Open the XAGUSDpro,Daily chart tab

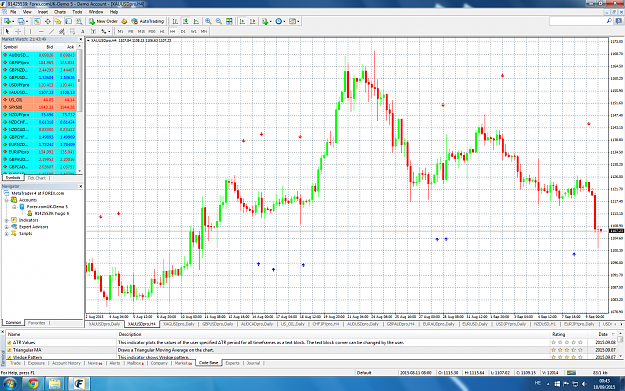(179, 324)
